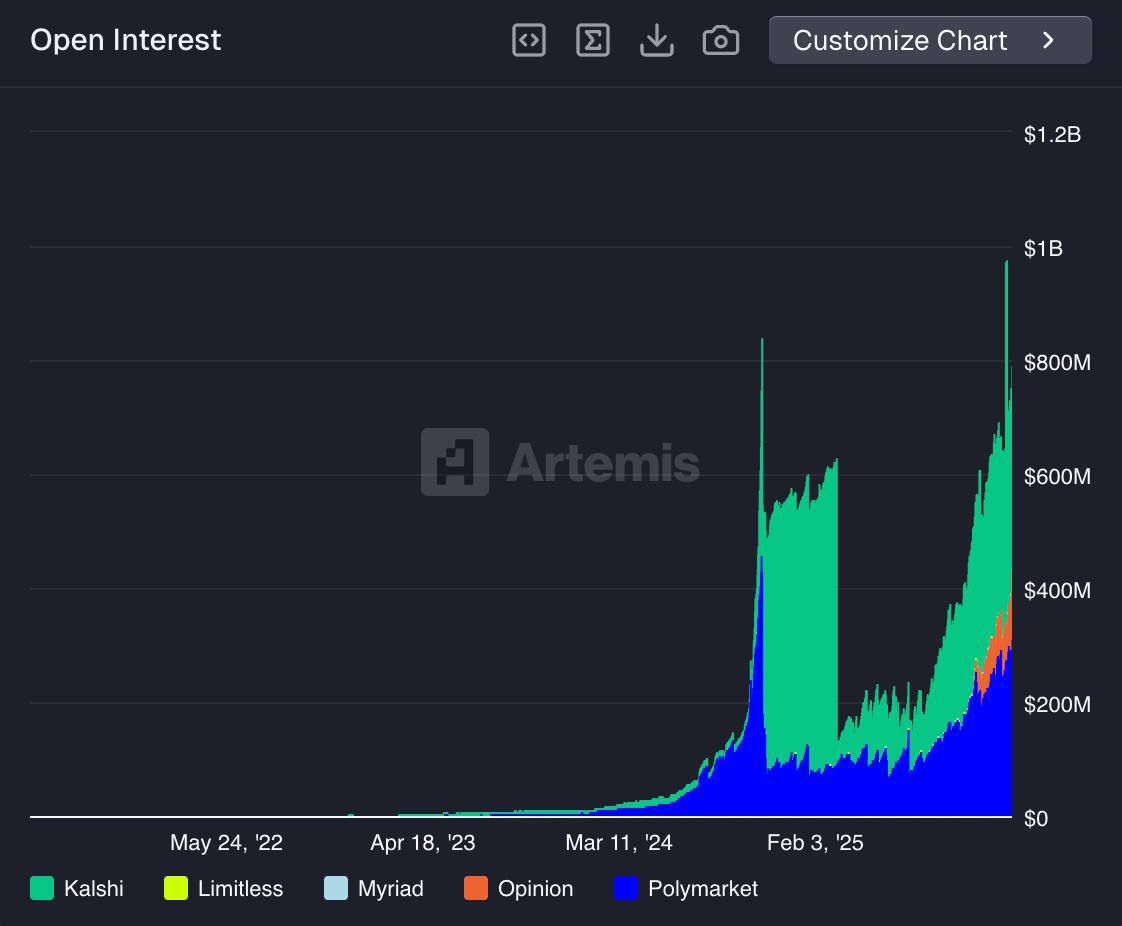Image resolution: width=1122 pixels, height=926 pixels.
Task: Click the $200M axis label
Action: [x=1057, y=704]
